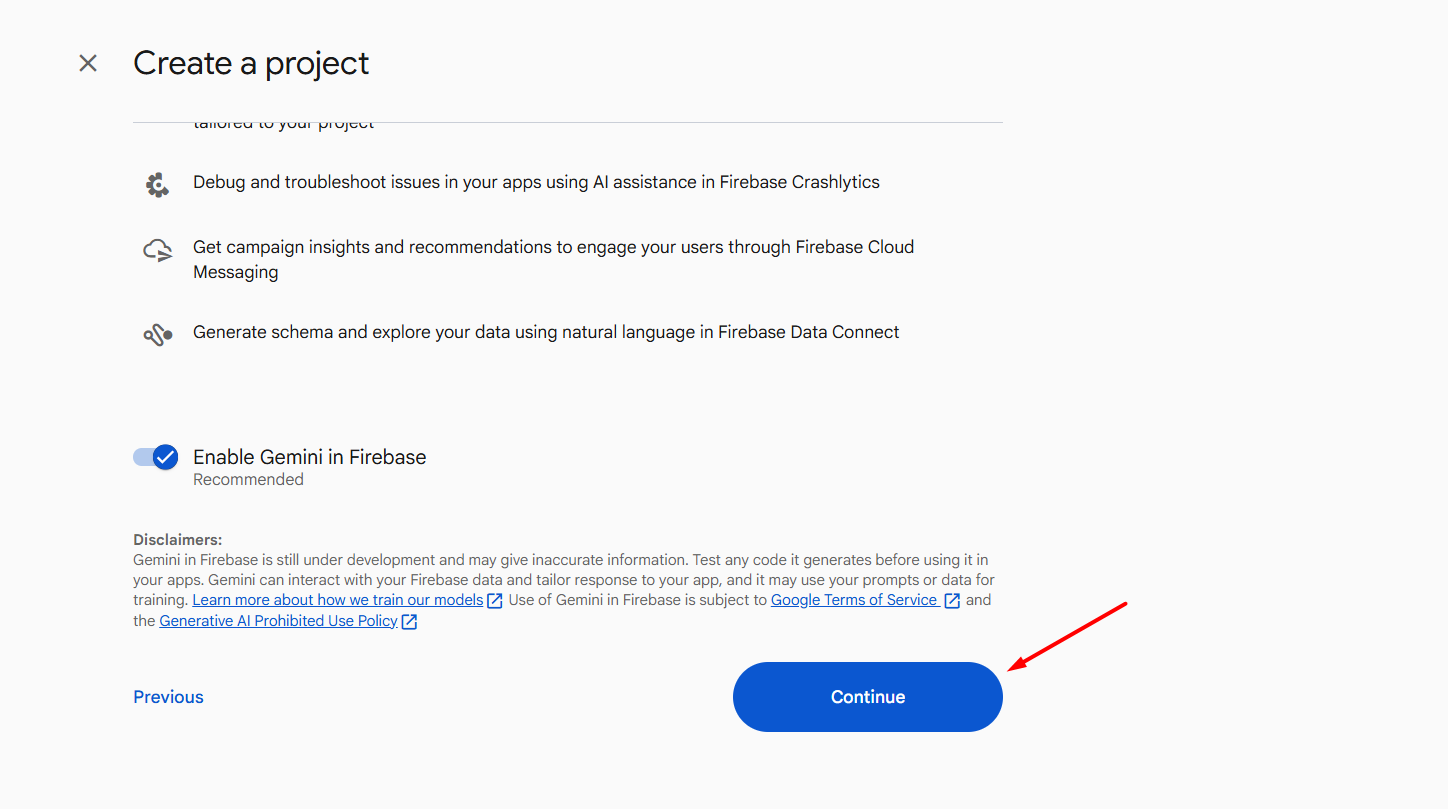1448x809 pixels.
Task: Click the Firebase Crashlytics feature description
Action: 535,182
